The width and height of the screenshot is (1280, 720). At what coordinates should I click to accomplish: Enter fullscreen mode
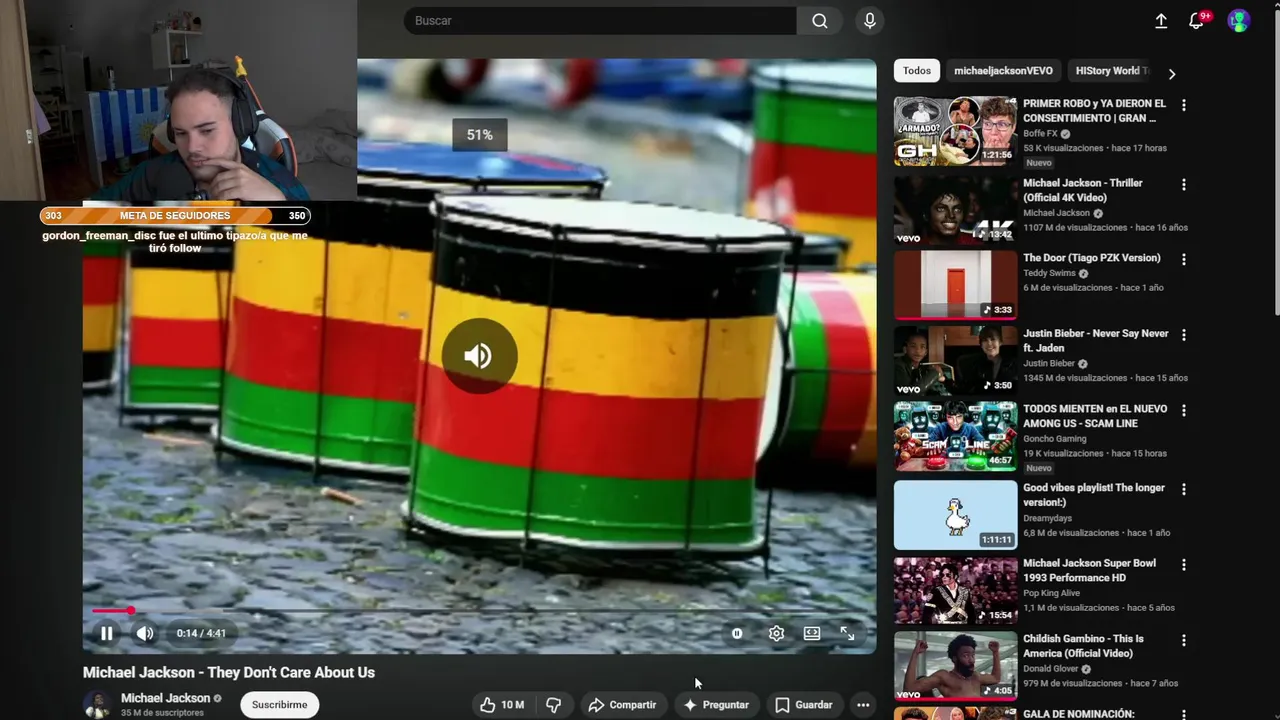pos(847,633)
